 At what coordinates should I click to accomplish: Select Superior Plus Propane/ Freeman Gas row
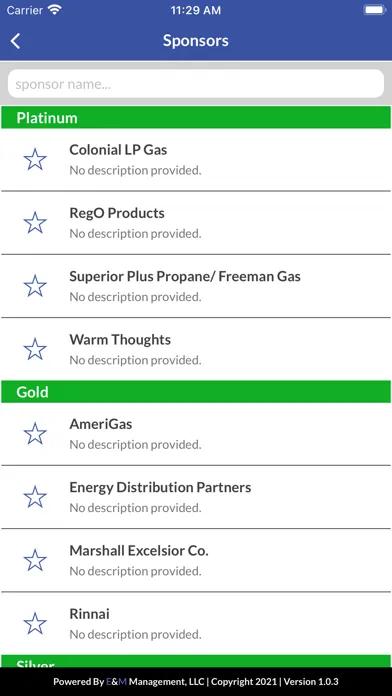coord(196,286)
